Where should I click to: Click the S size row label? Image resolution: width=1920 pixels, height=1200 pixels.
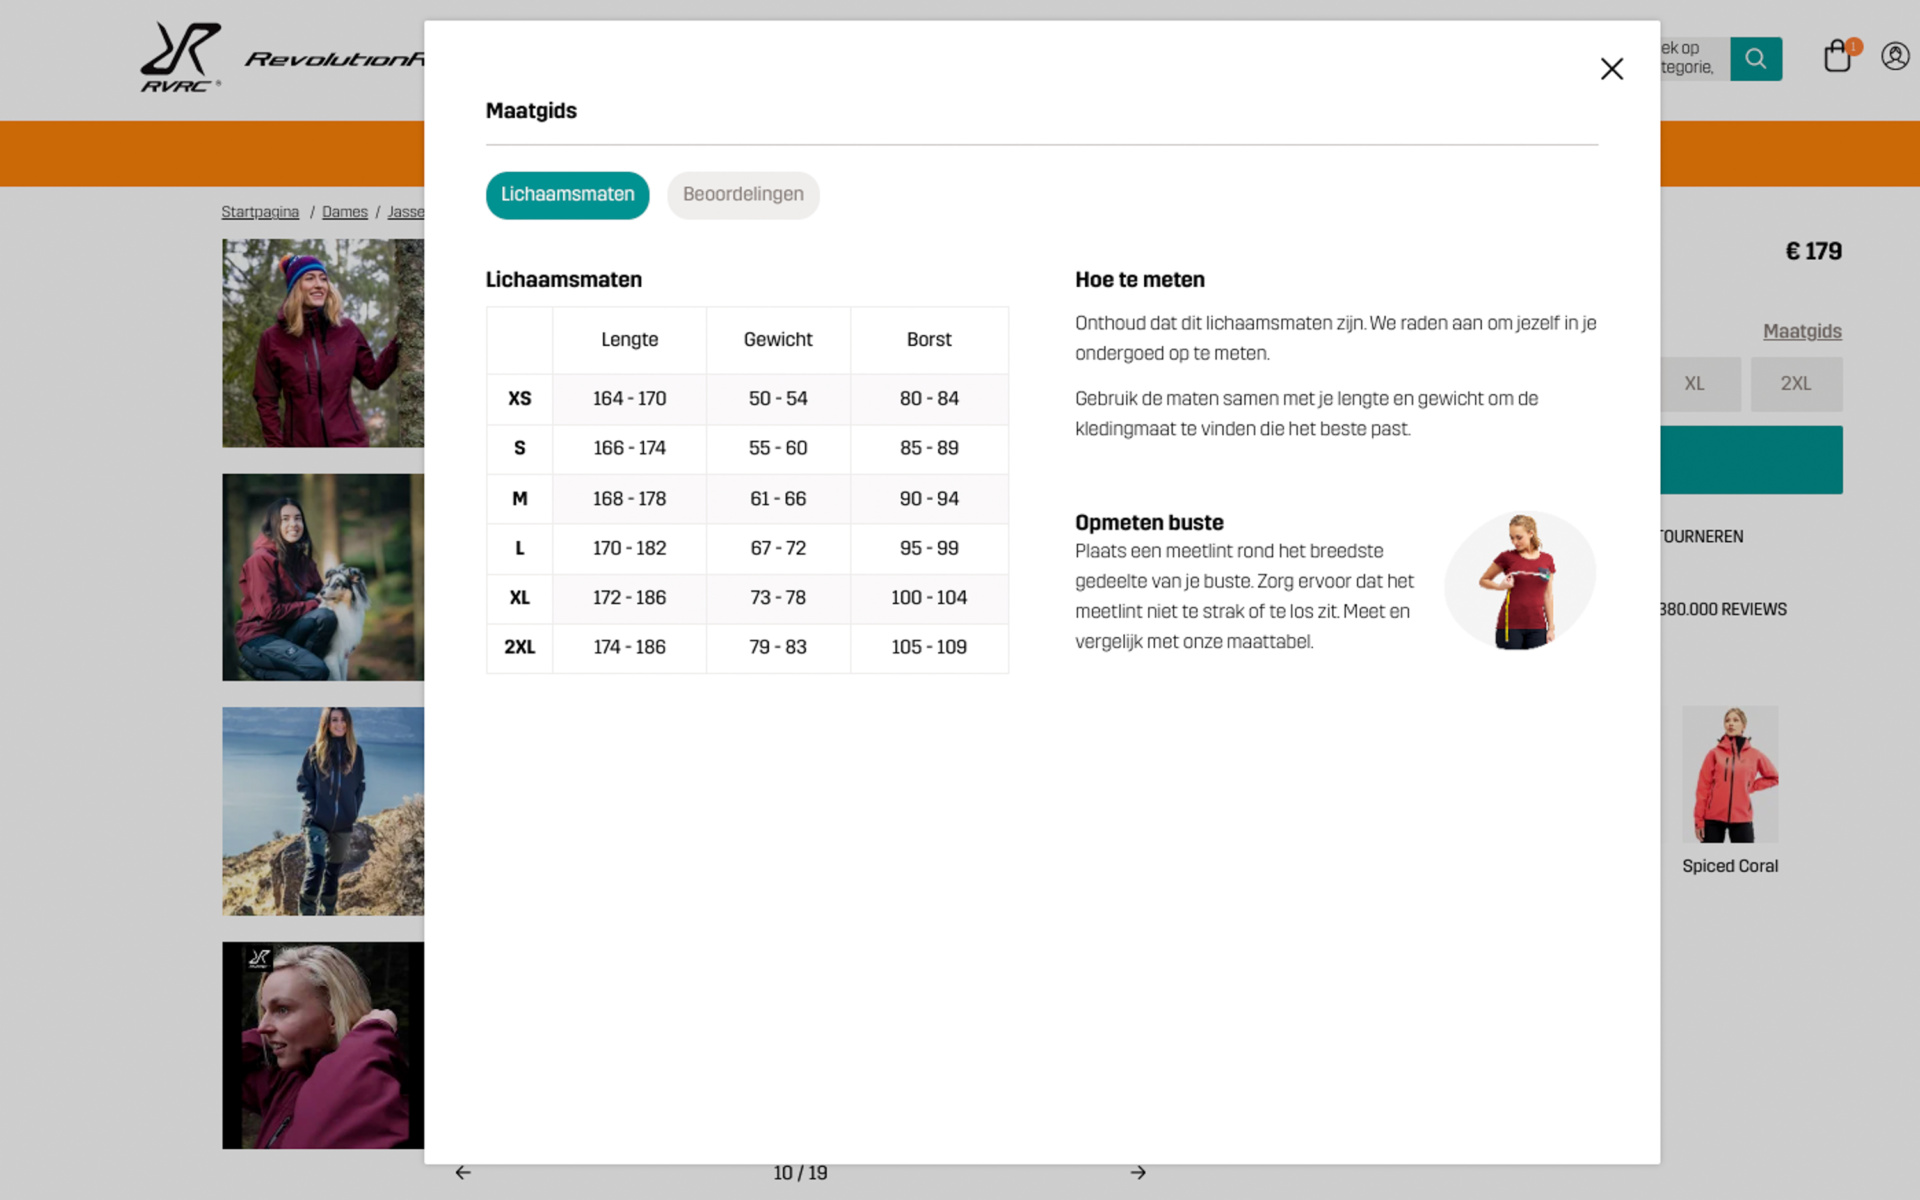pos(520,448)
